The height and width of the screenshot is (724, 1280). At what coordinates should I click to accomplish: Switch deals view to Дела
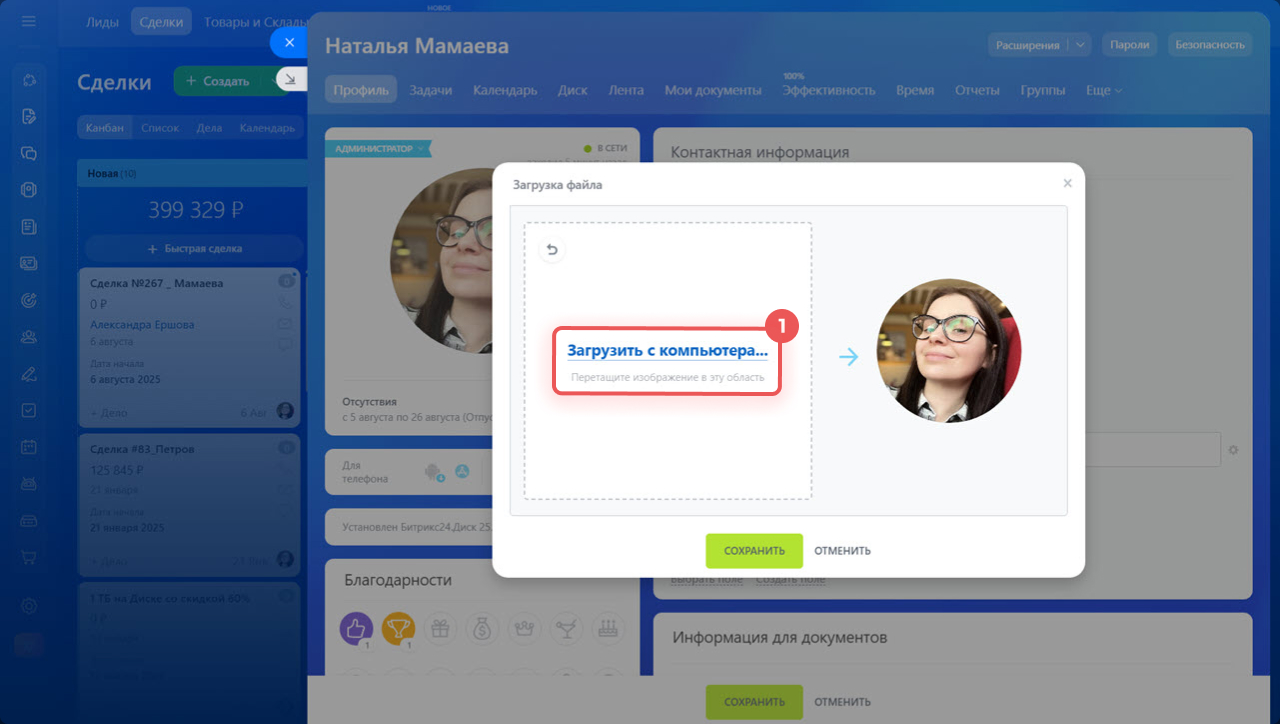tap(210, 127)
